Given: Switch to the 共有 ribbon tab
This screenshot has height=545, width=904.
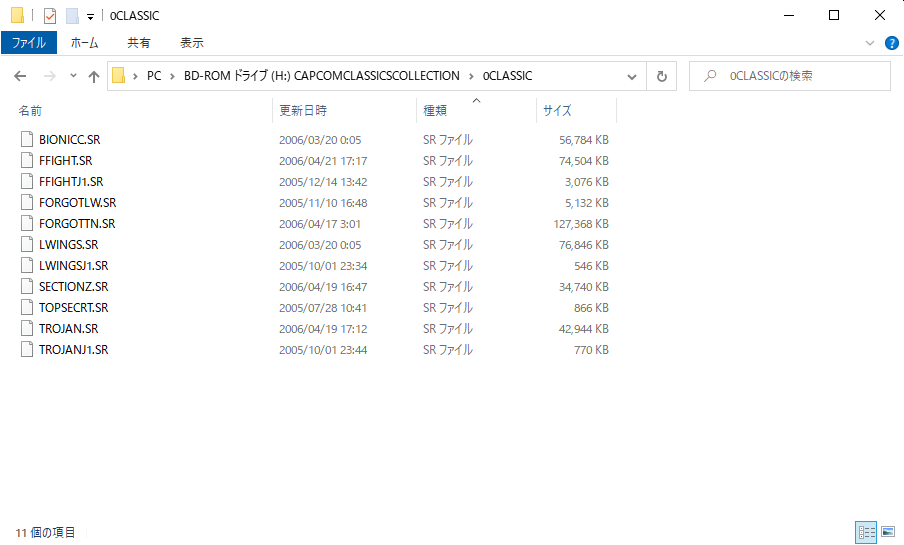Looking at the screenshot, I should tap(138, 43).
